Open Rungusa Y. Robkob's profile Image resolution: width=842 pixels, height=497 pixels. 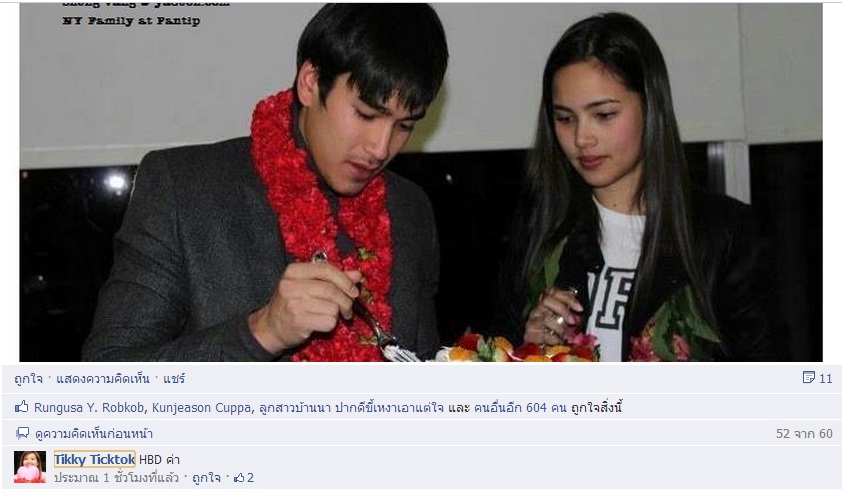point(89,407)
